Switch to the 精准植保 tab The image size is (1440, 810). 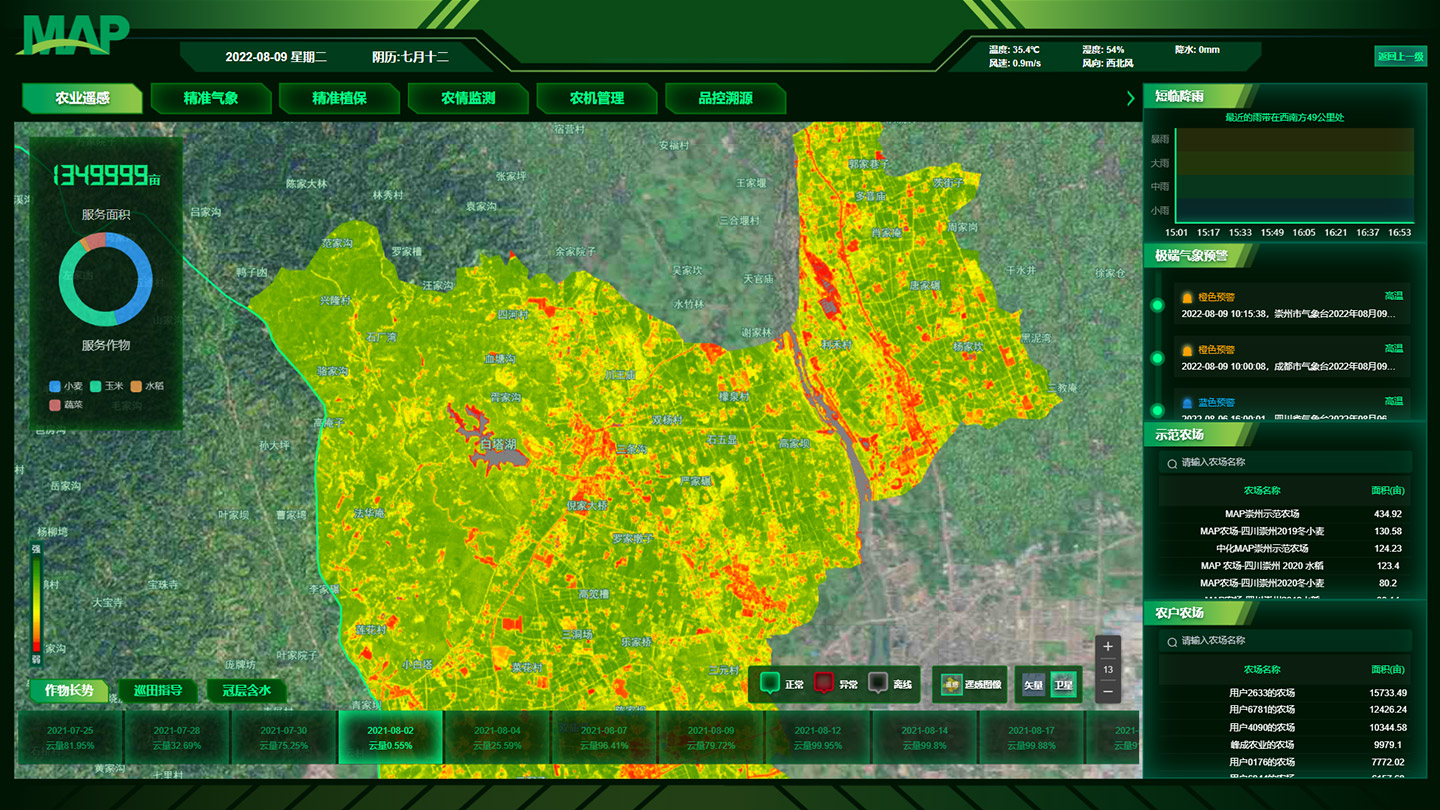tap(340, 98)
